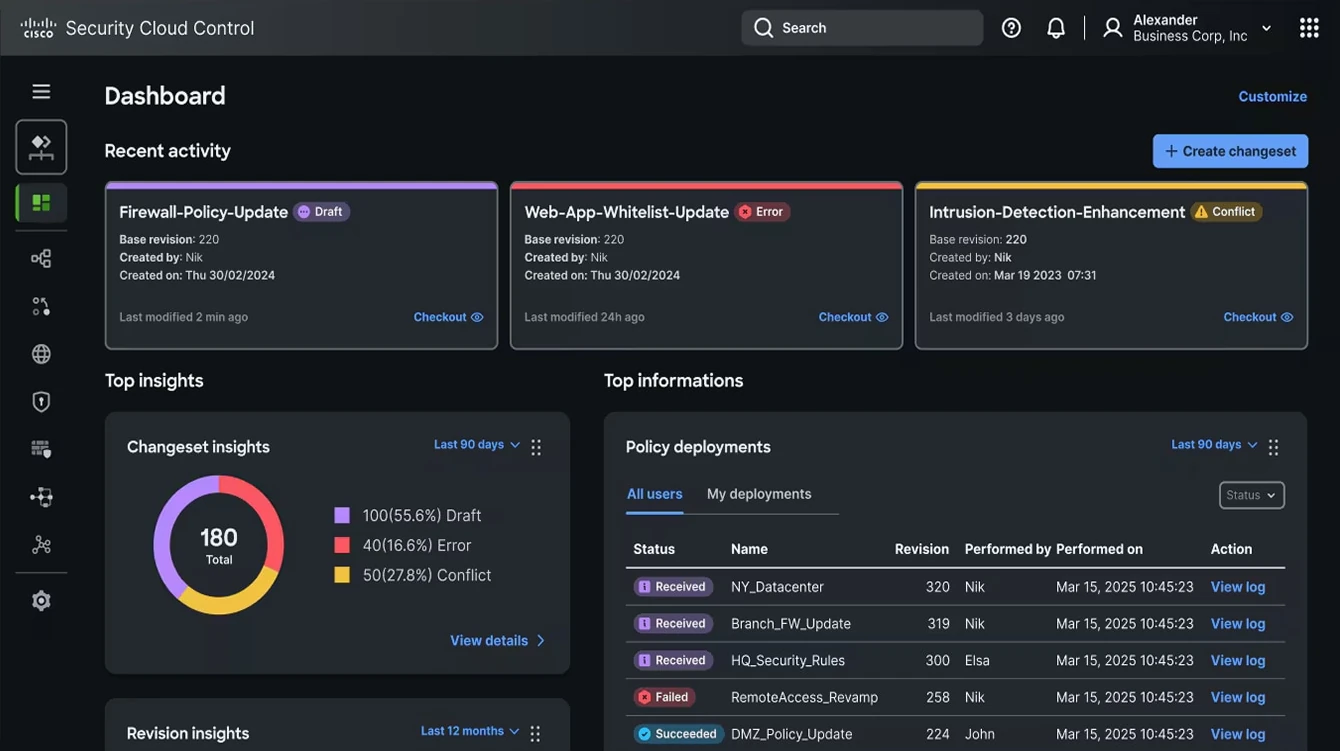Open the Status filter dropdown
Viewport: 1340px width, 751px height.
(1252, 495)
